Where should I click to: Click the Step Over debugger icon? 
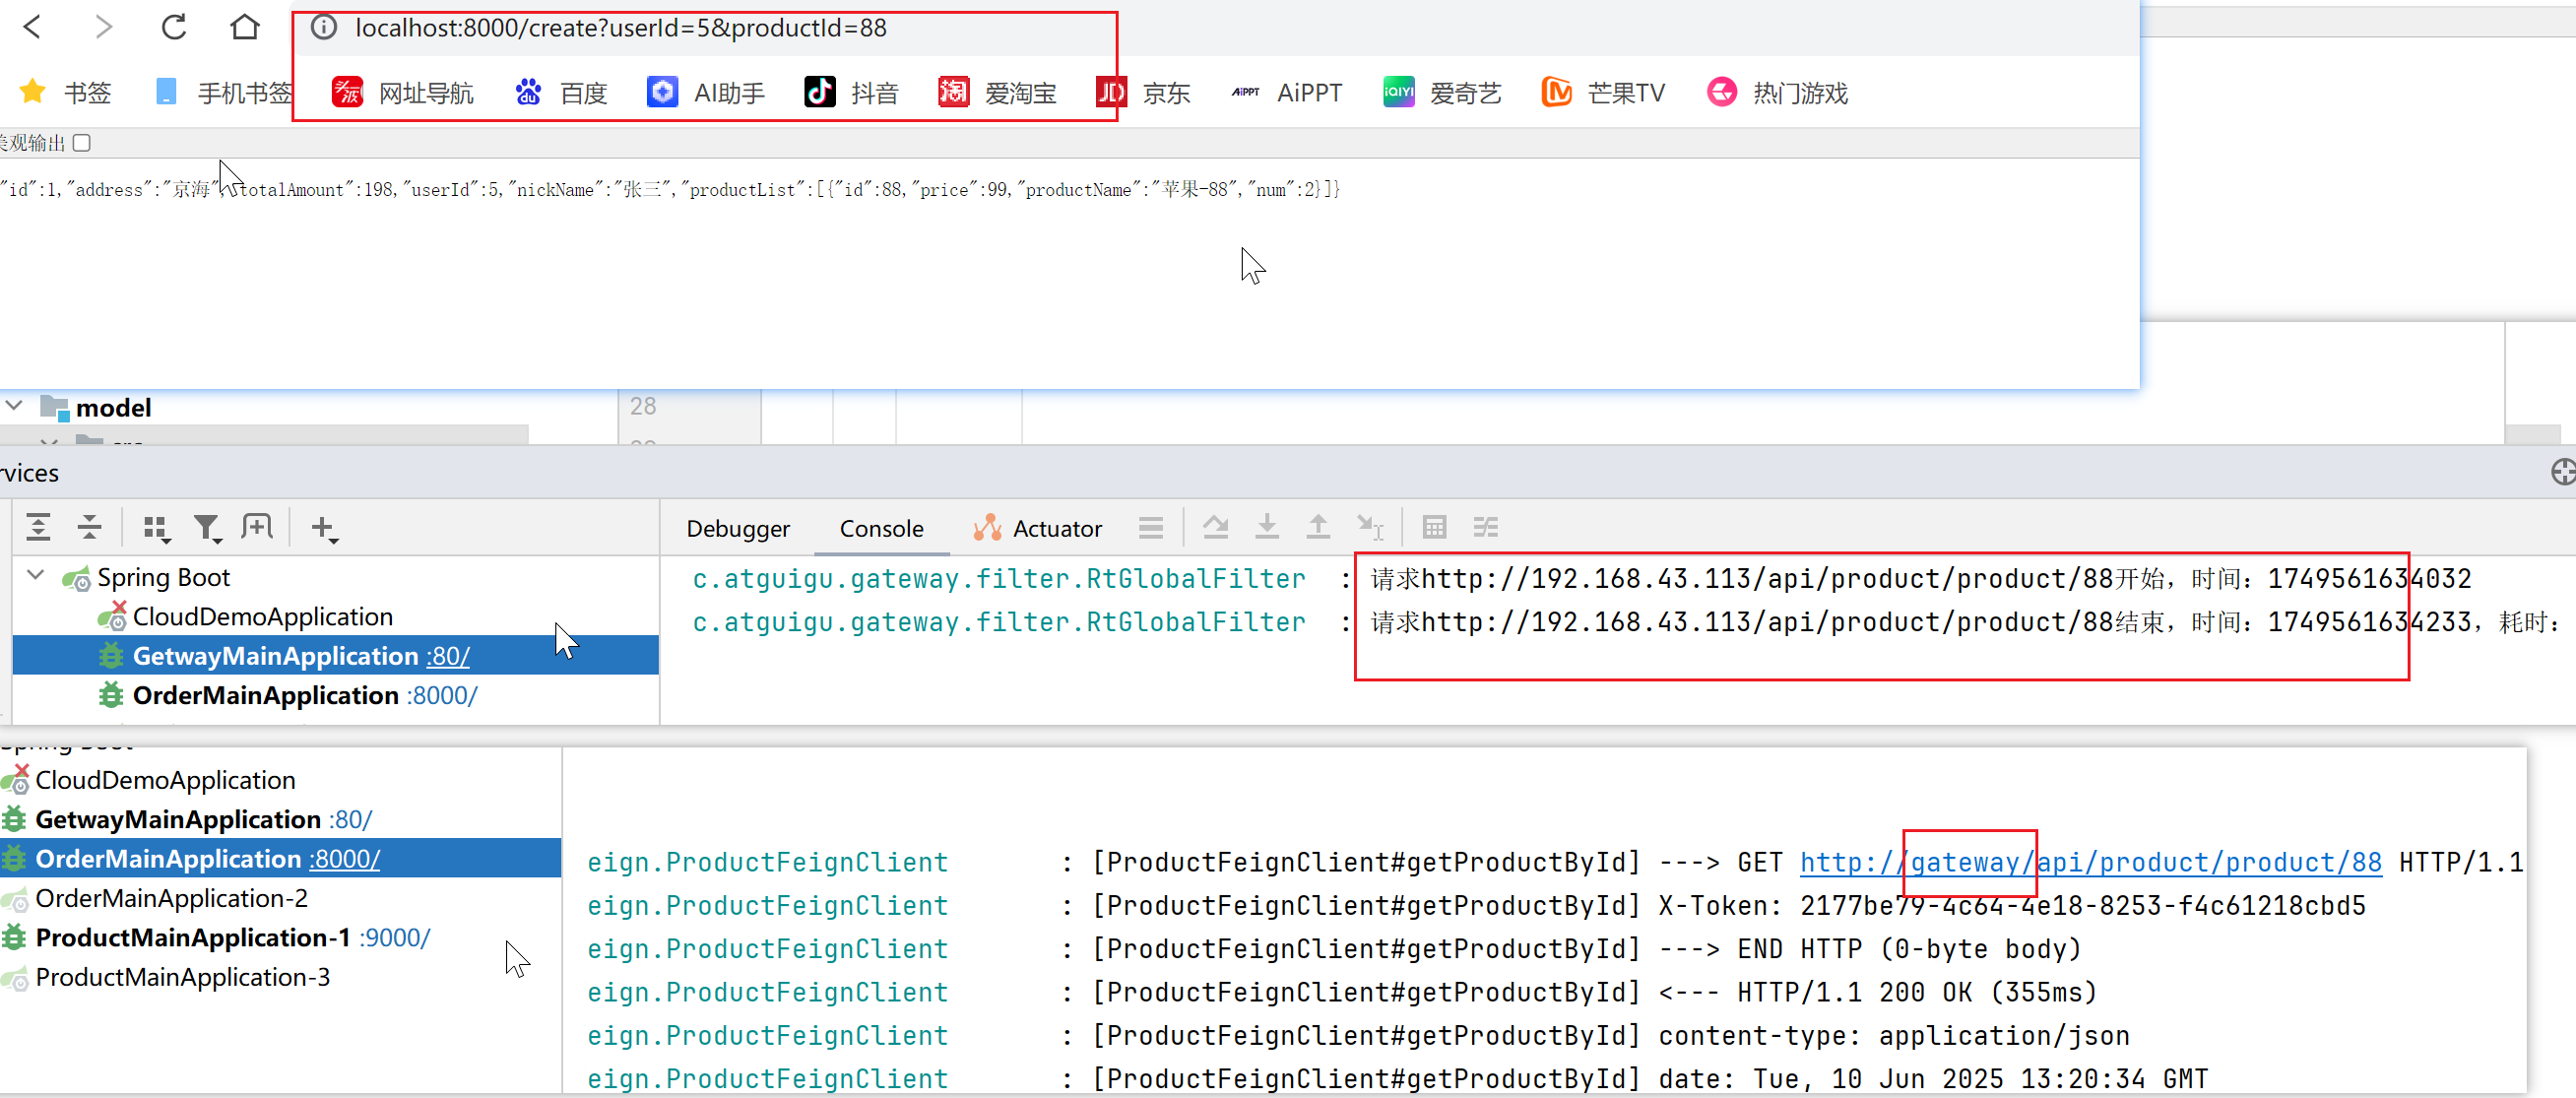pyautogui.click(x=1215, y=527)
